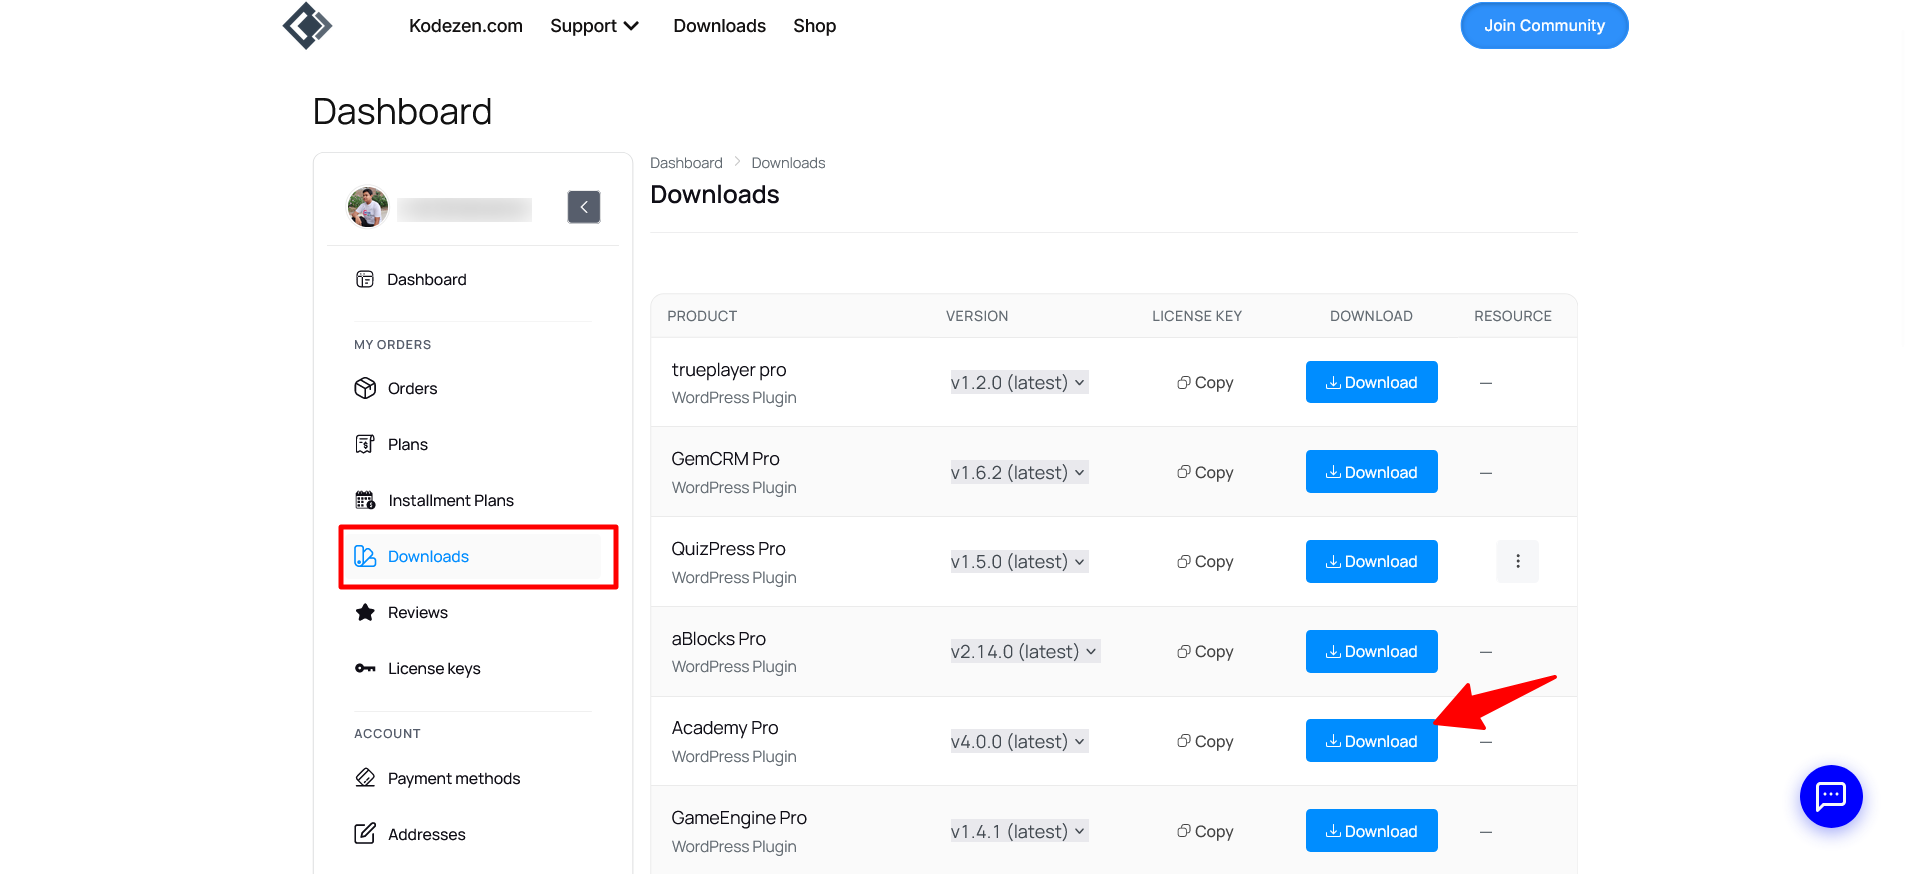Expand the Support menu
The width and height of the screenshot is (1908, 874).
tap(595, 26)
